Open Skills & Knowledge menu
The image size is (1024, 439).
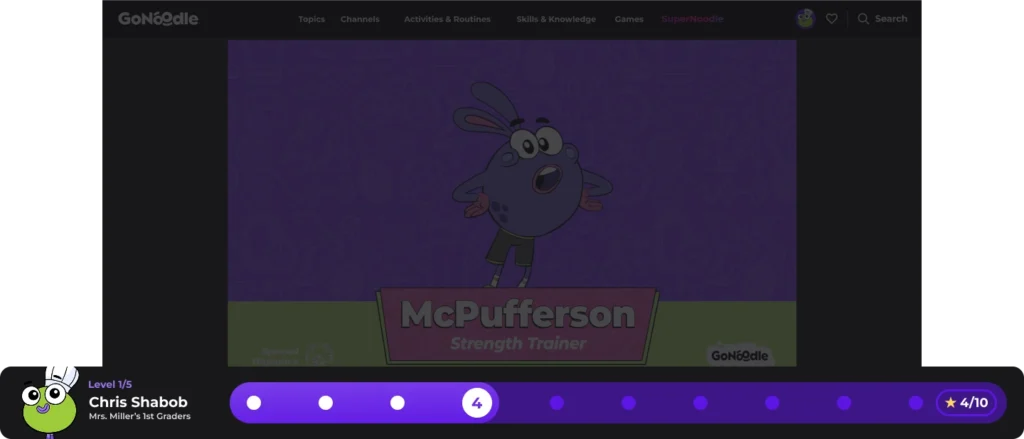point(556,19)
